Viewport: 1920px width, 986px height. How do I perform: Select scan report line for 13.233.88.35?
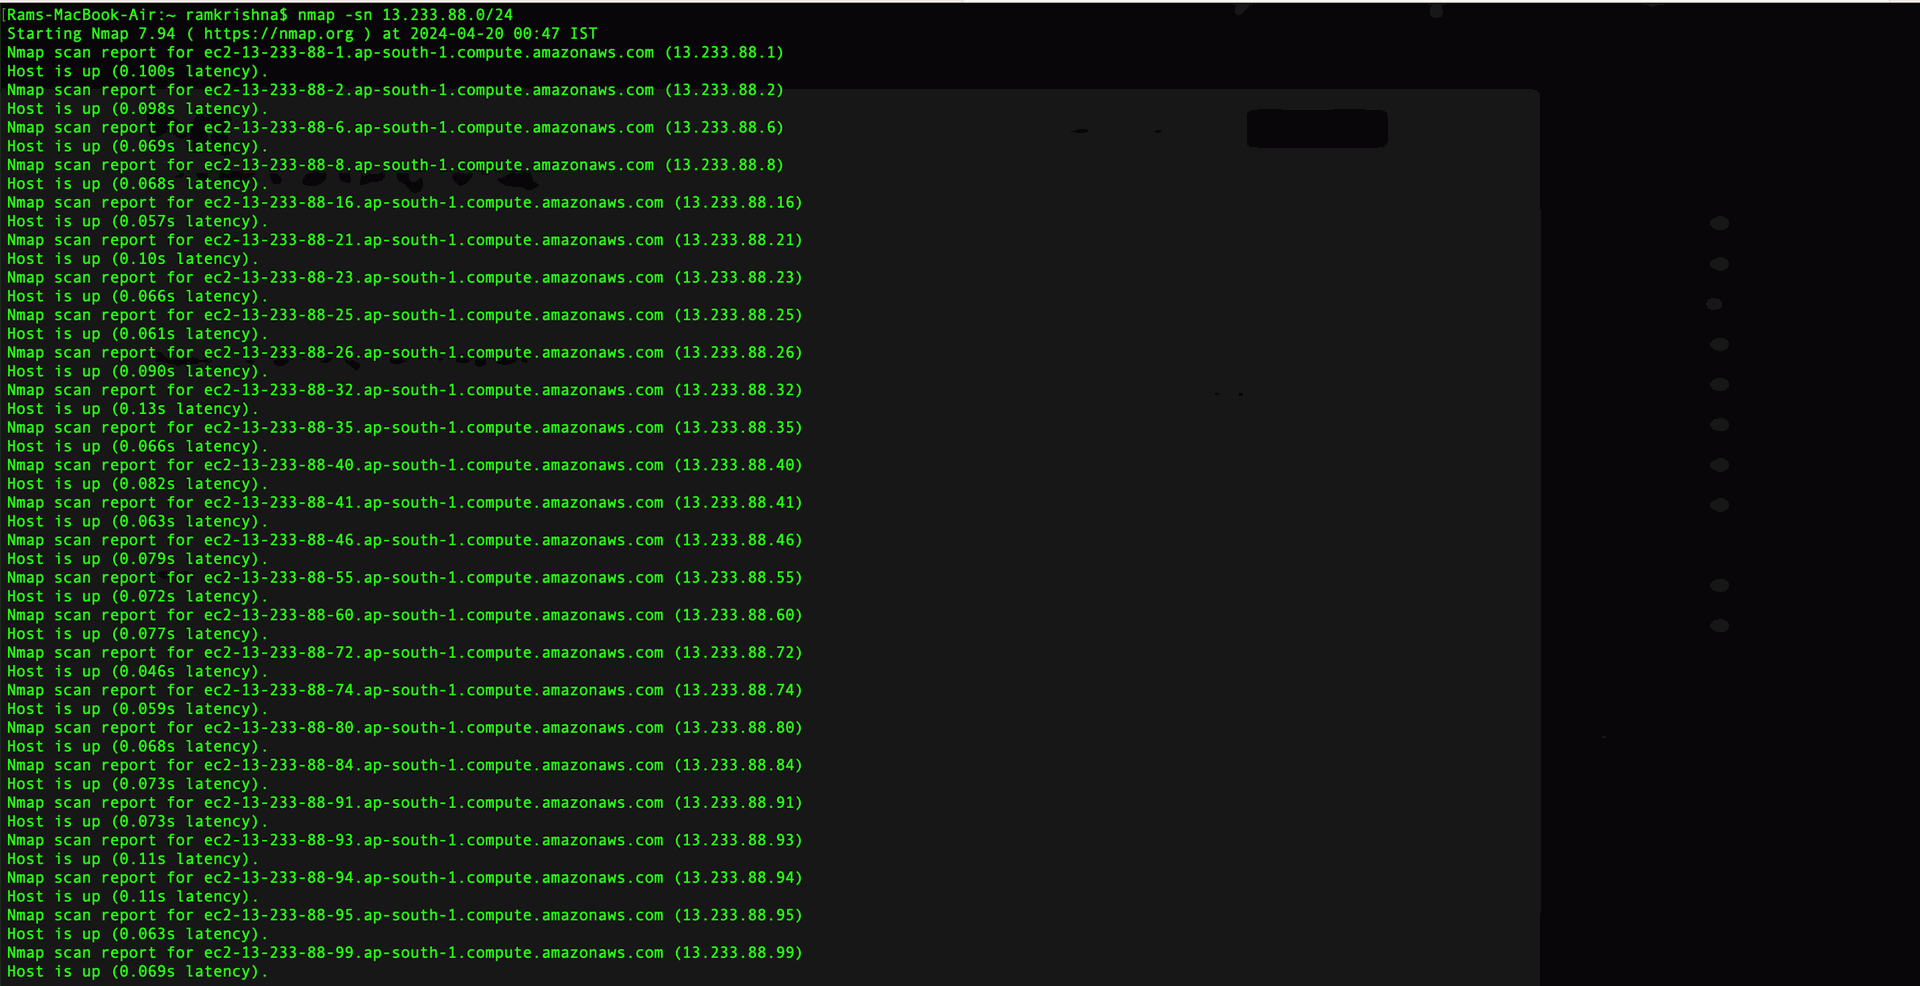click(x=405, y=428)
